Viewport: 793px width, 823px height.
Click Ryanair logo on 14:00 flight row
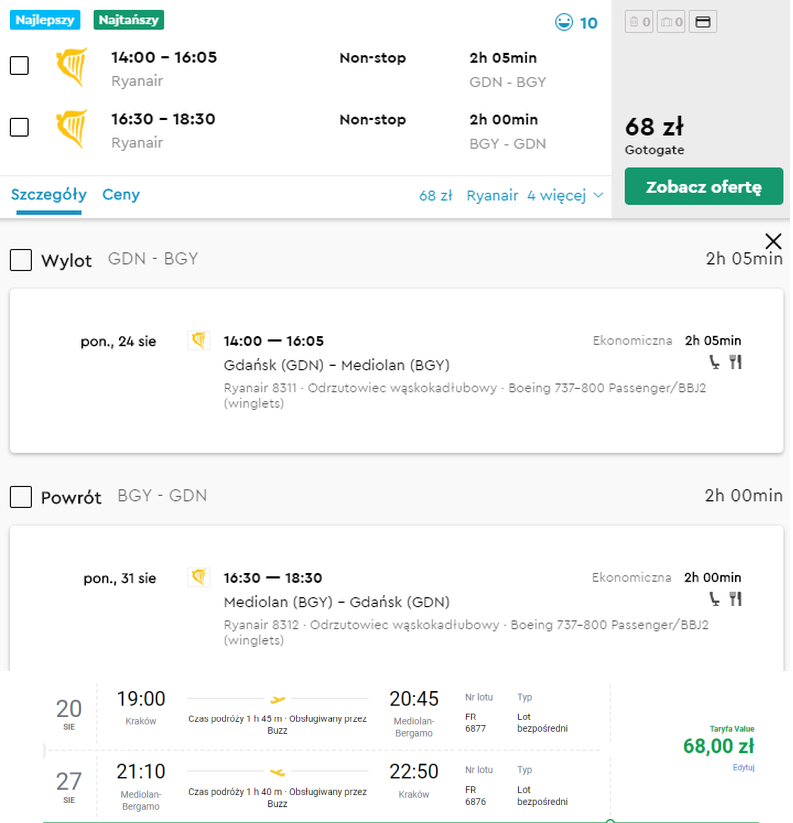coord(71,68)
